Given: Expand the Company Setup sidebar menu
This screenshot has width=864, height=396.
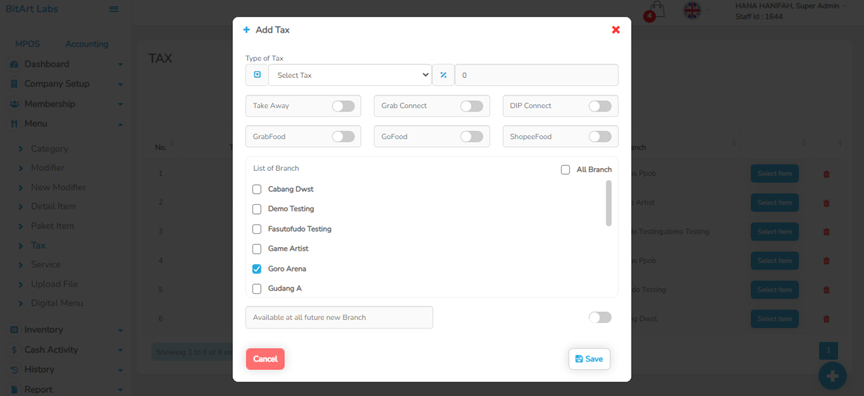Looking at the screenshot, I should tap(66, 84).
